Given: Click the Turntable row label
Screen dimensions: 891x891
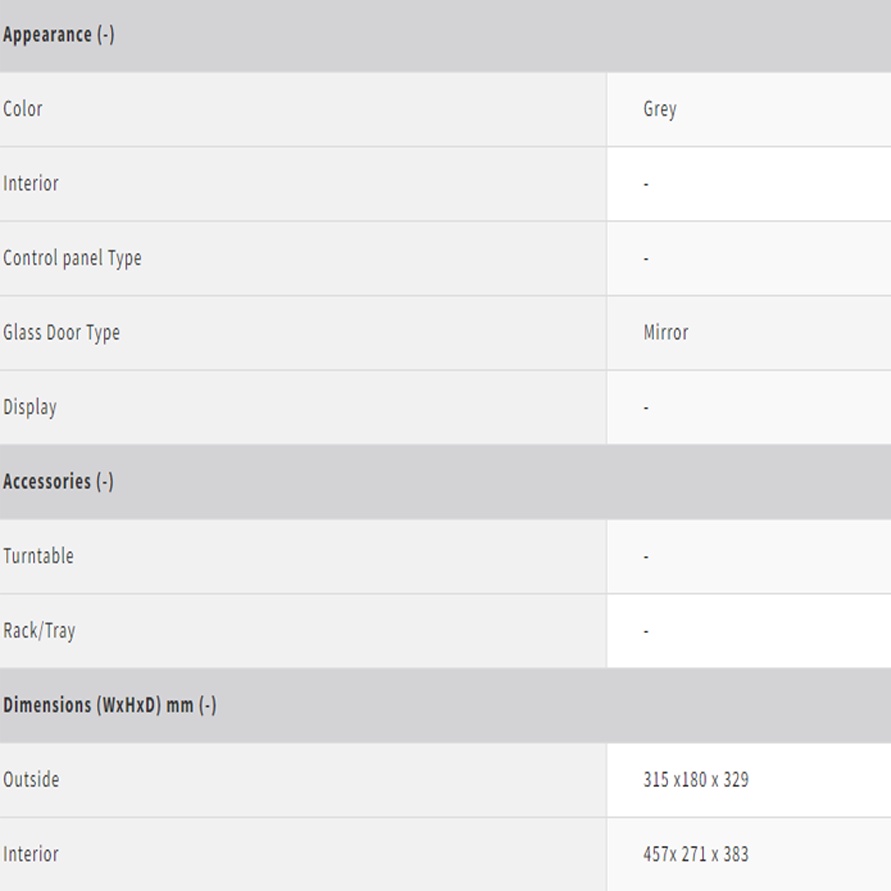Looking at the screenshot, I should coord(38,557).
